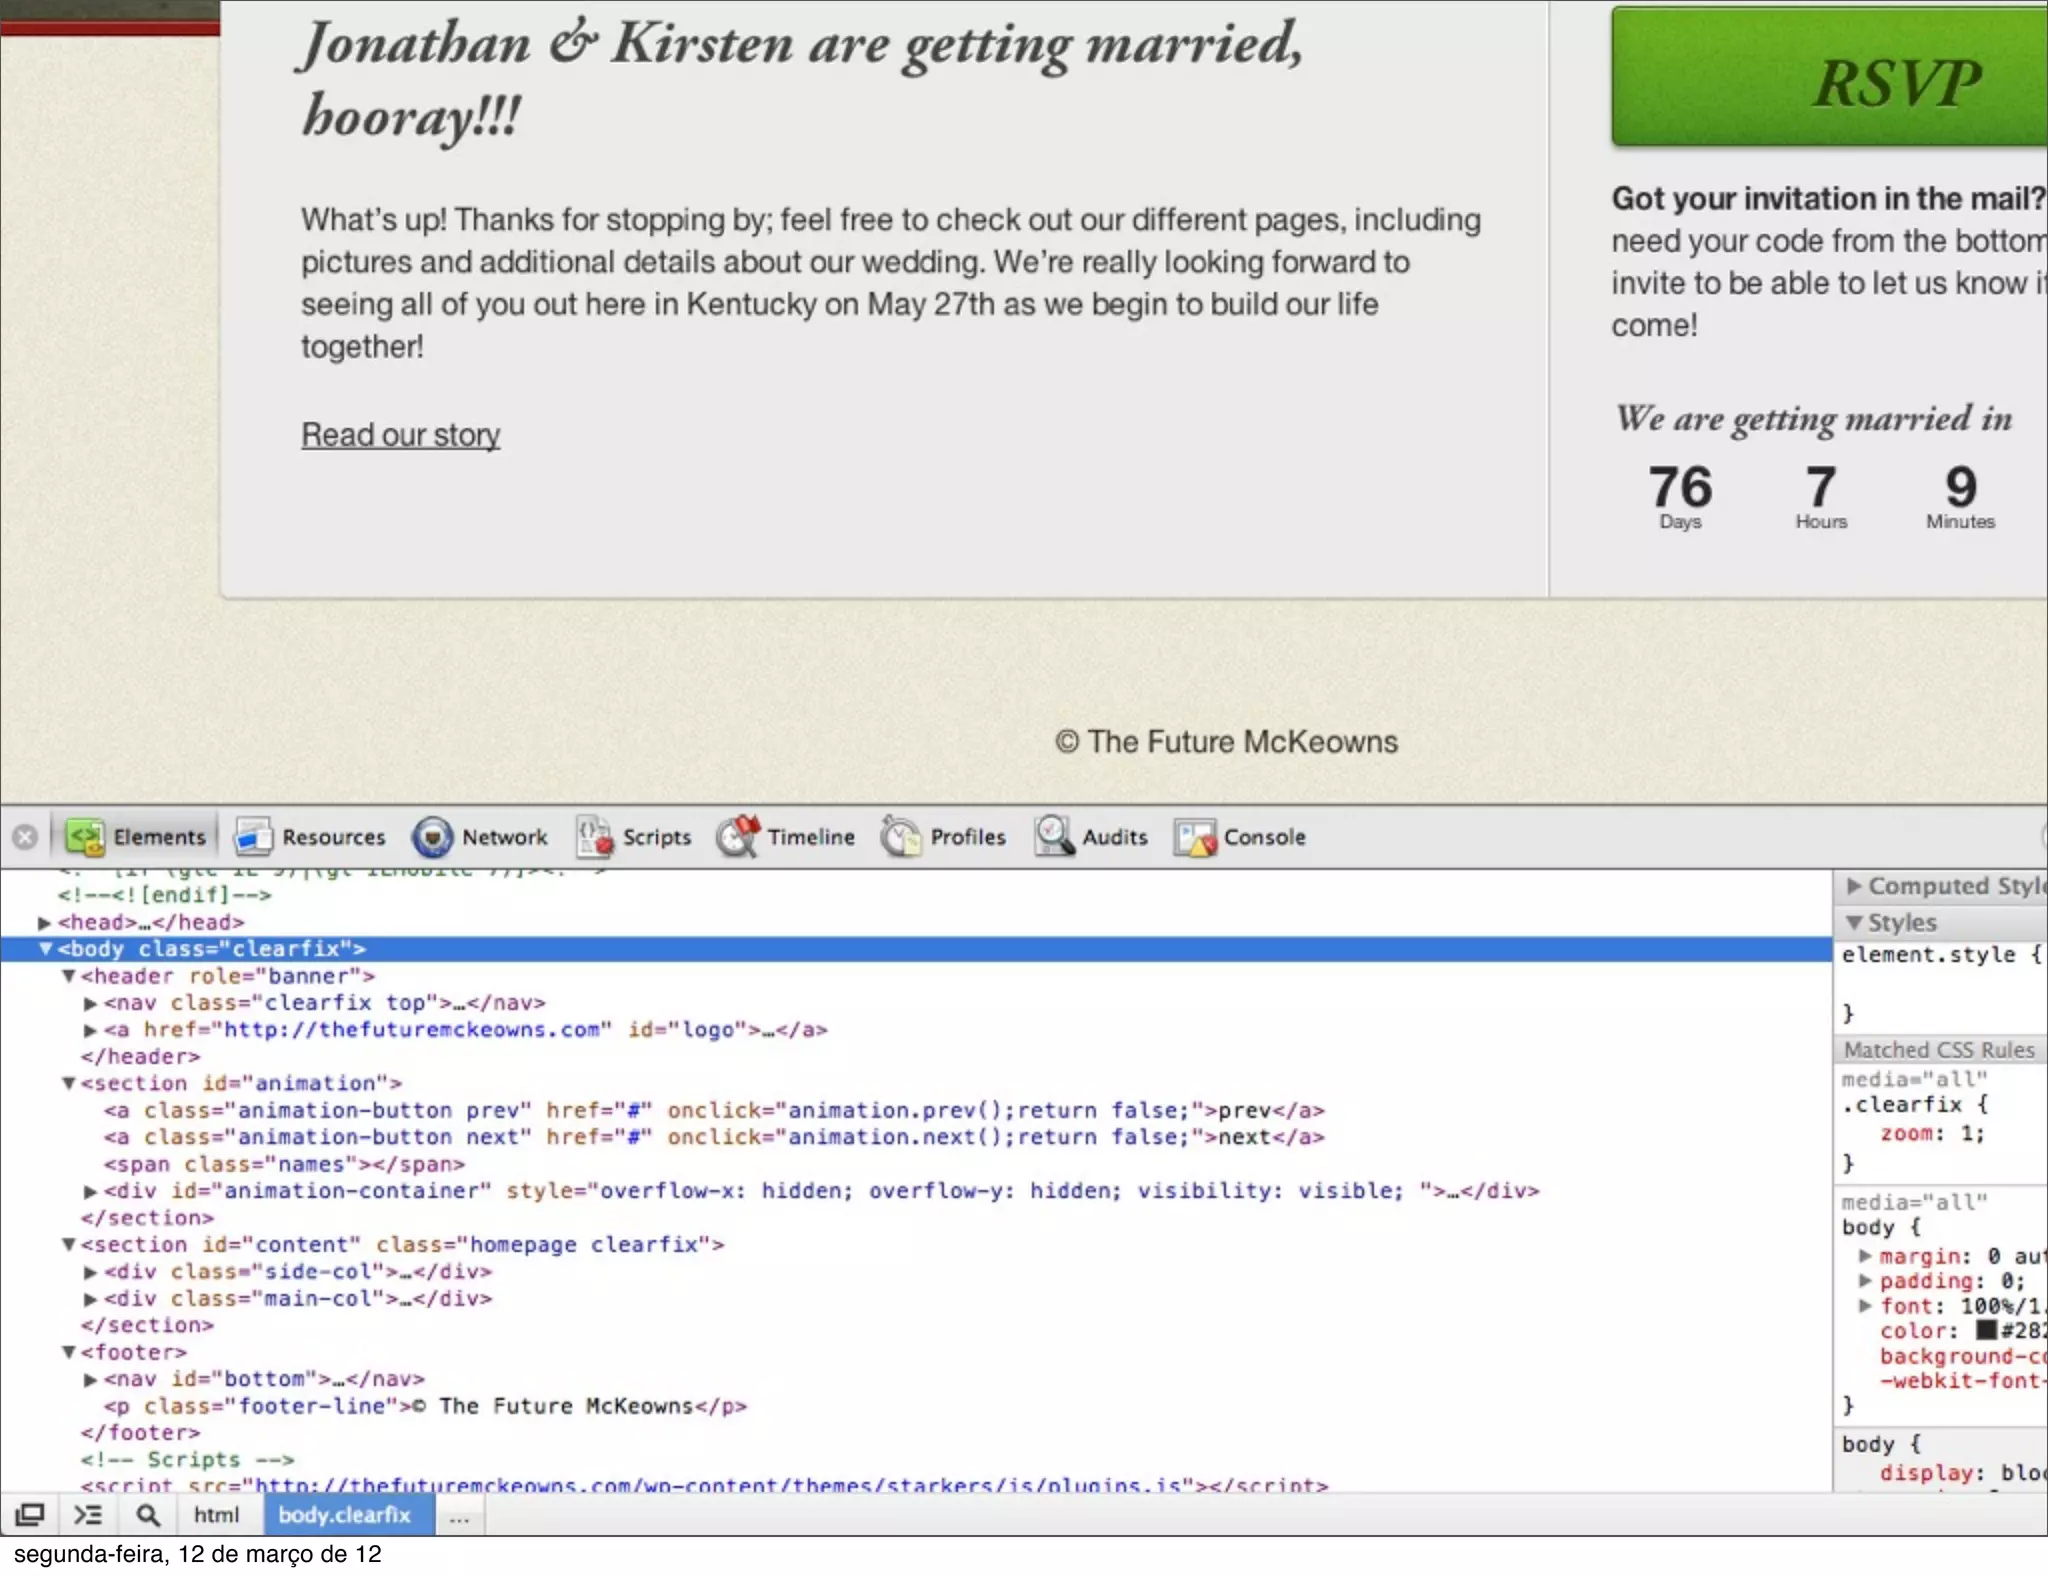Open the Resources panel icon
This screenshot has height=1576, width=2048.
[254, 837]
